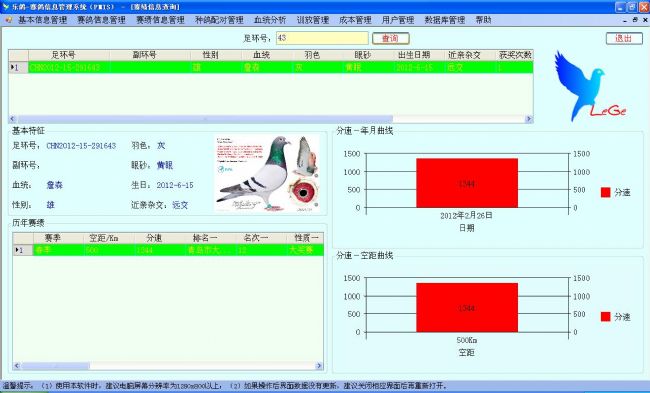Click red 分速 legend swatch in top chart

pos(605,192)
